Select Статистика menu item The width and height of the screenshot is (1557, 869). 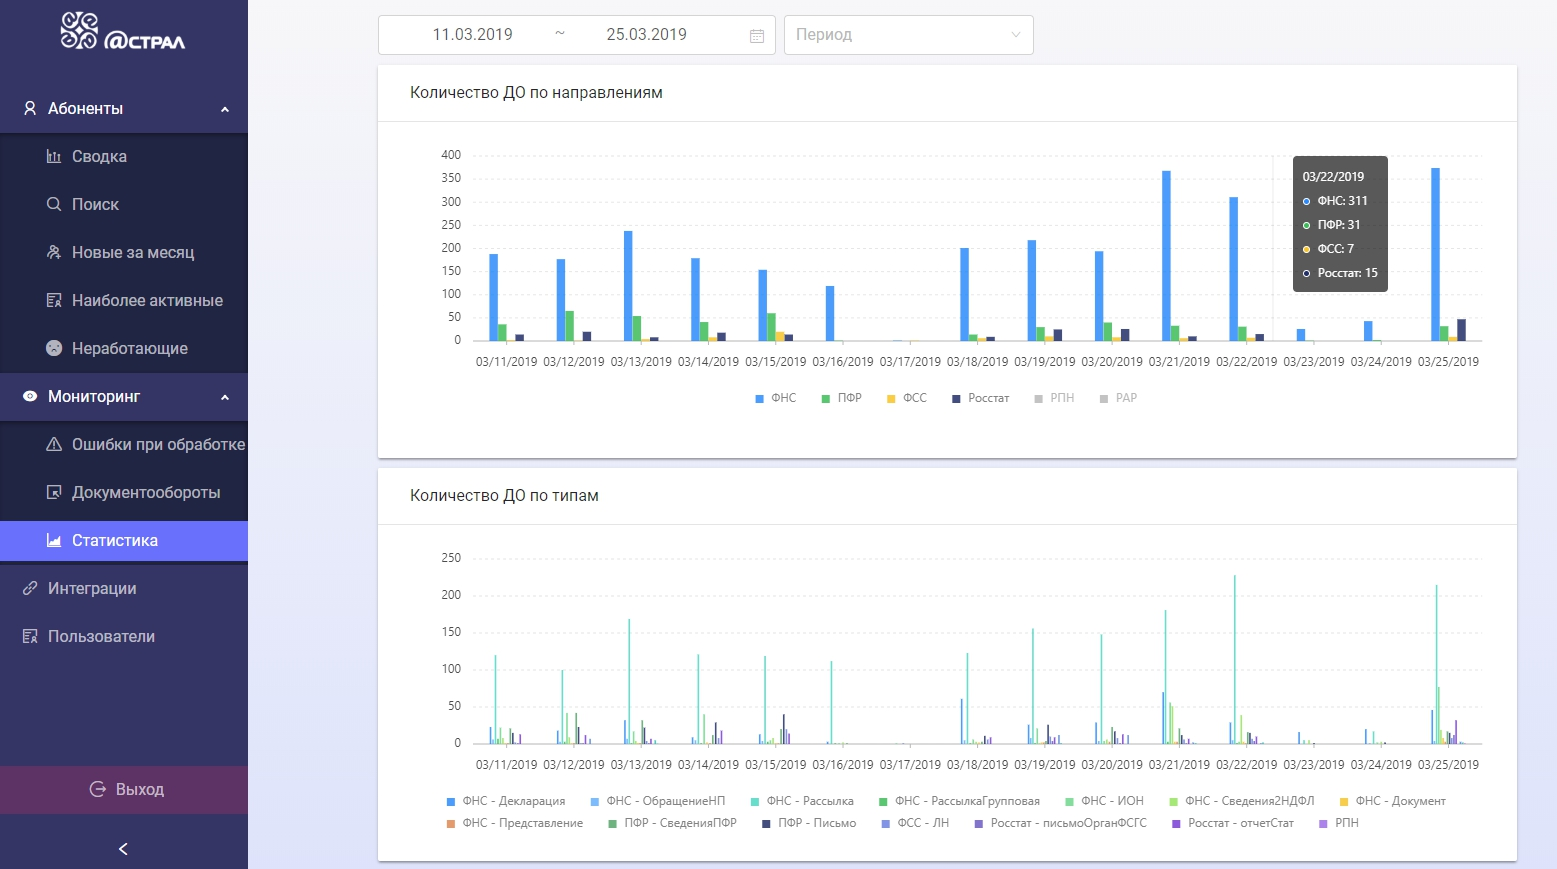click(124, 540)
